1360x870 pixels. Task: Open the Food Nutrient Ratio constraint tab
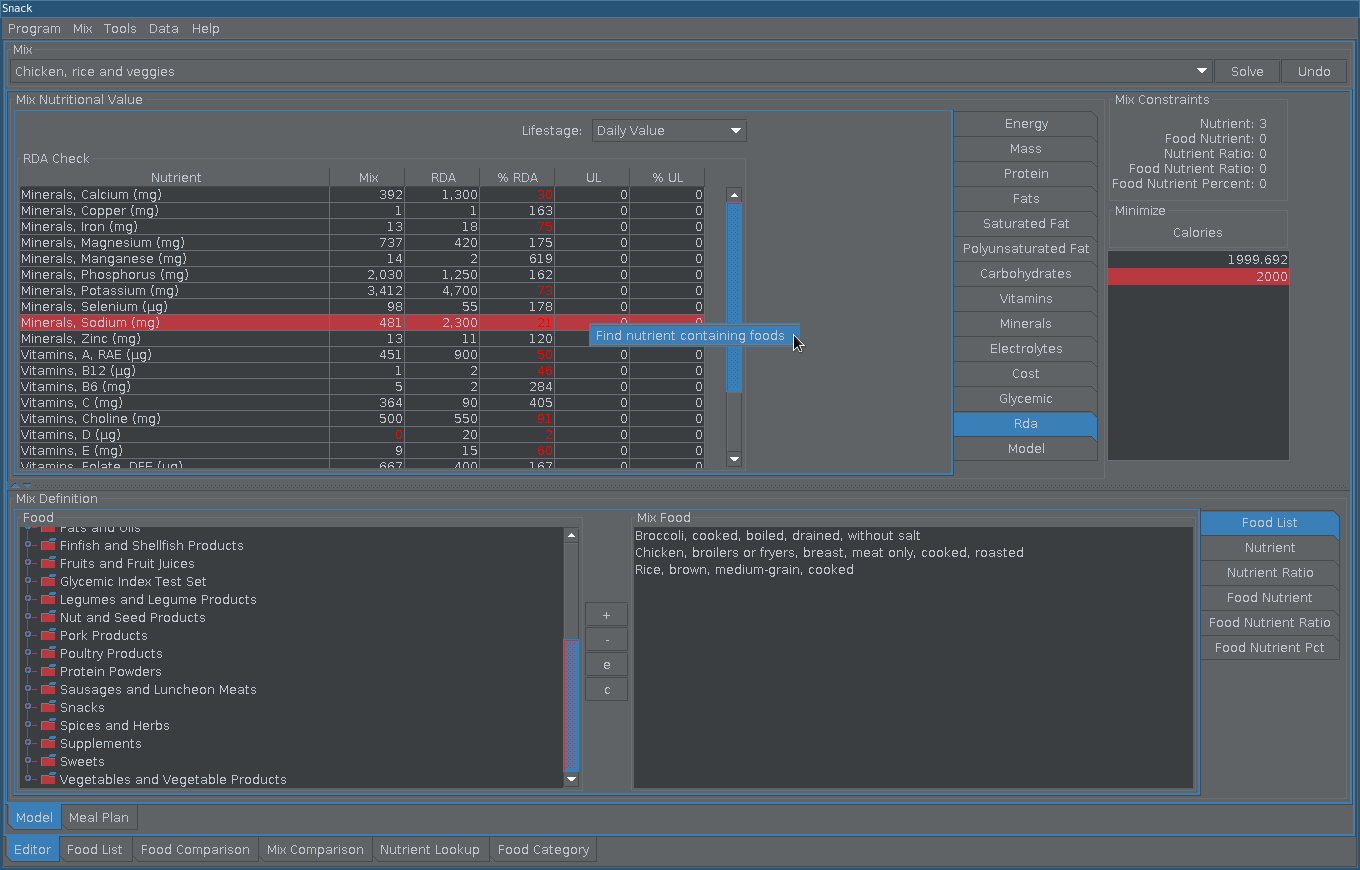click(x=1269, y=623)
